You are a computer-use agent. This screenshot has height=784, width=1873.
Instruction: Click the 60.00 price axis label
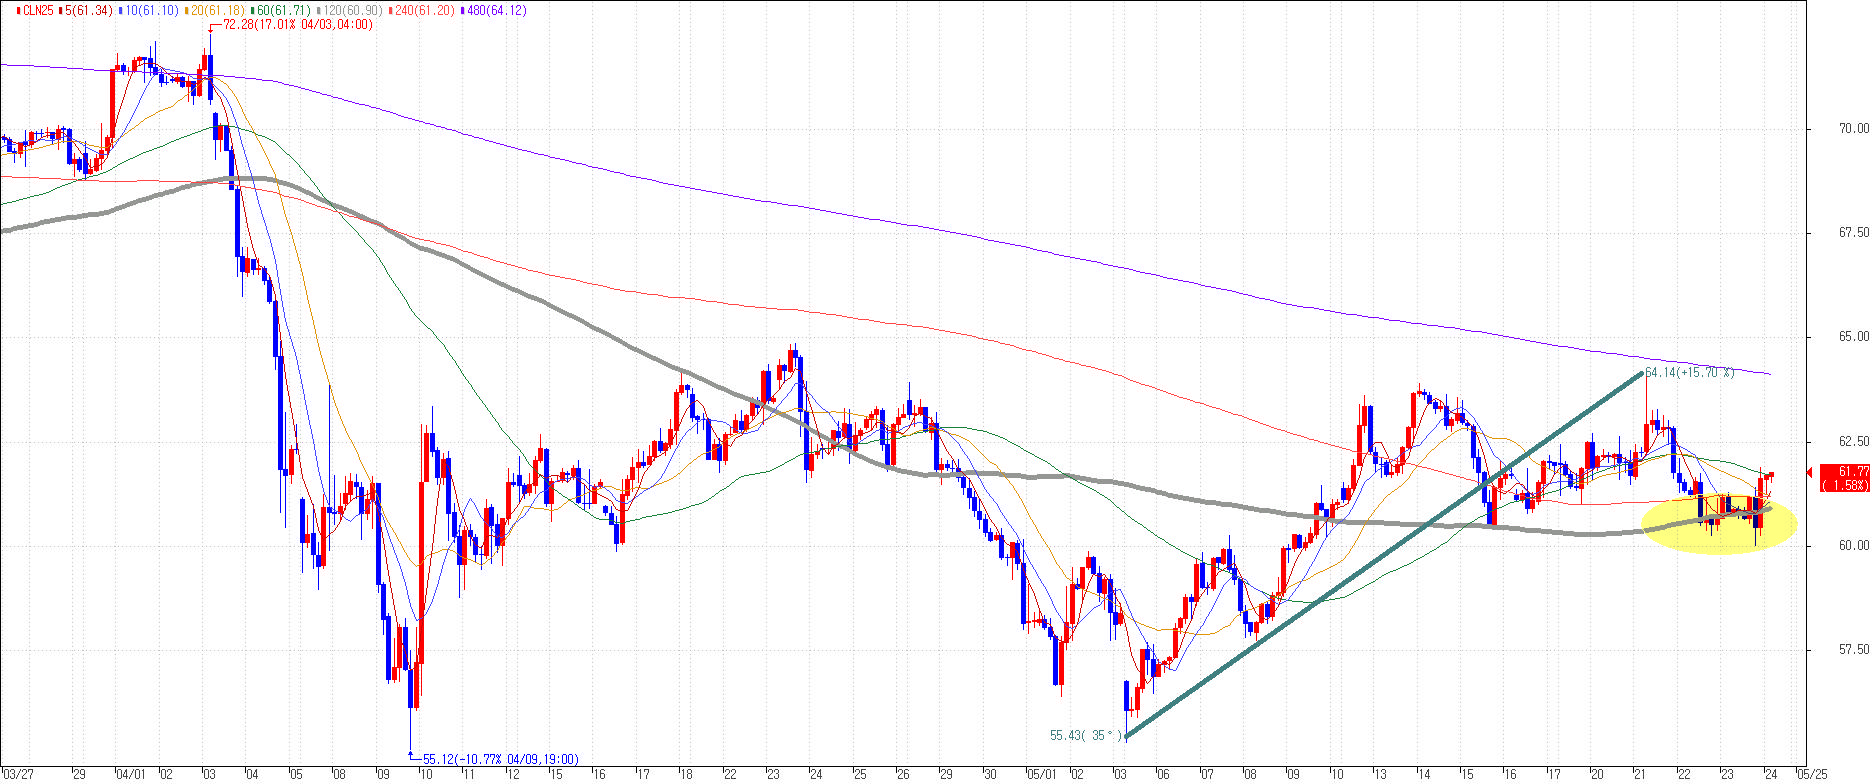[x=1852, y=545]
